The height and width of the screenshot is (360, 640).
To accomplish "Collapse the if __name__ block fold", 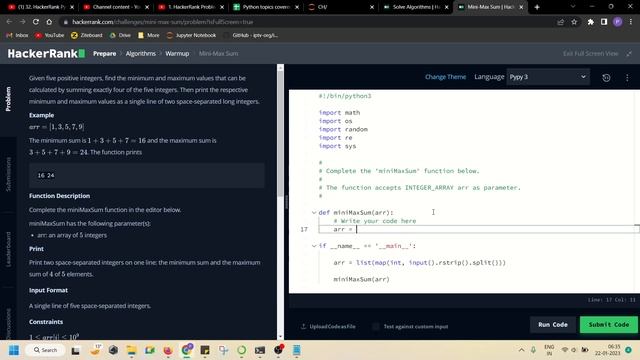I will coord(314,246).
